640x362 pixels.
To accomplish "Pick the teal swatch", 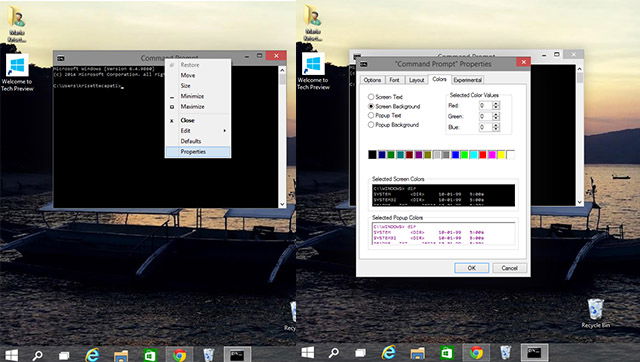I will point(400,155).
